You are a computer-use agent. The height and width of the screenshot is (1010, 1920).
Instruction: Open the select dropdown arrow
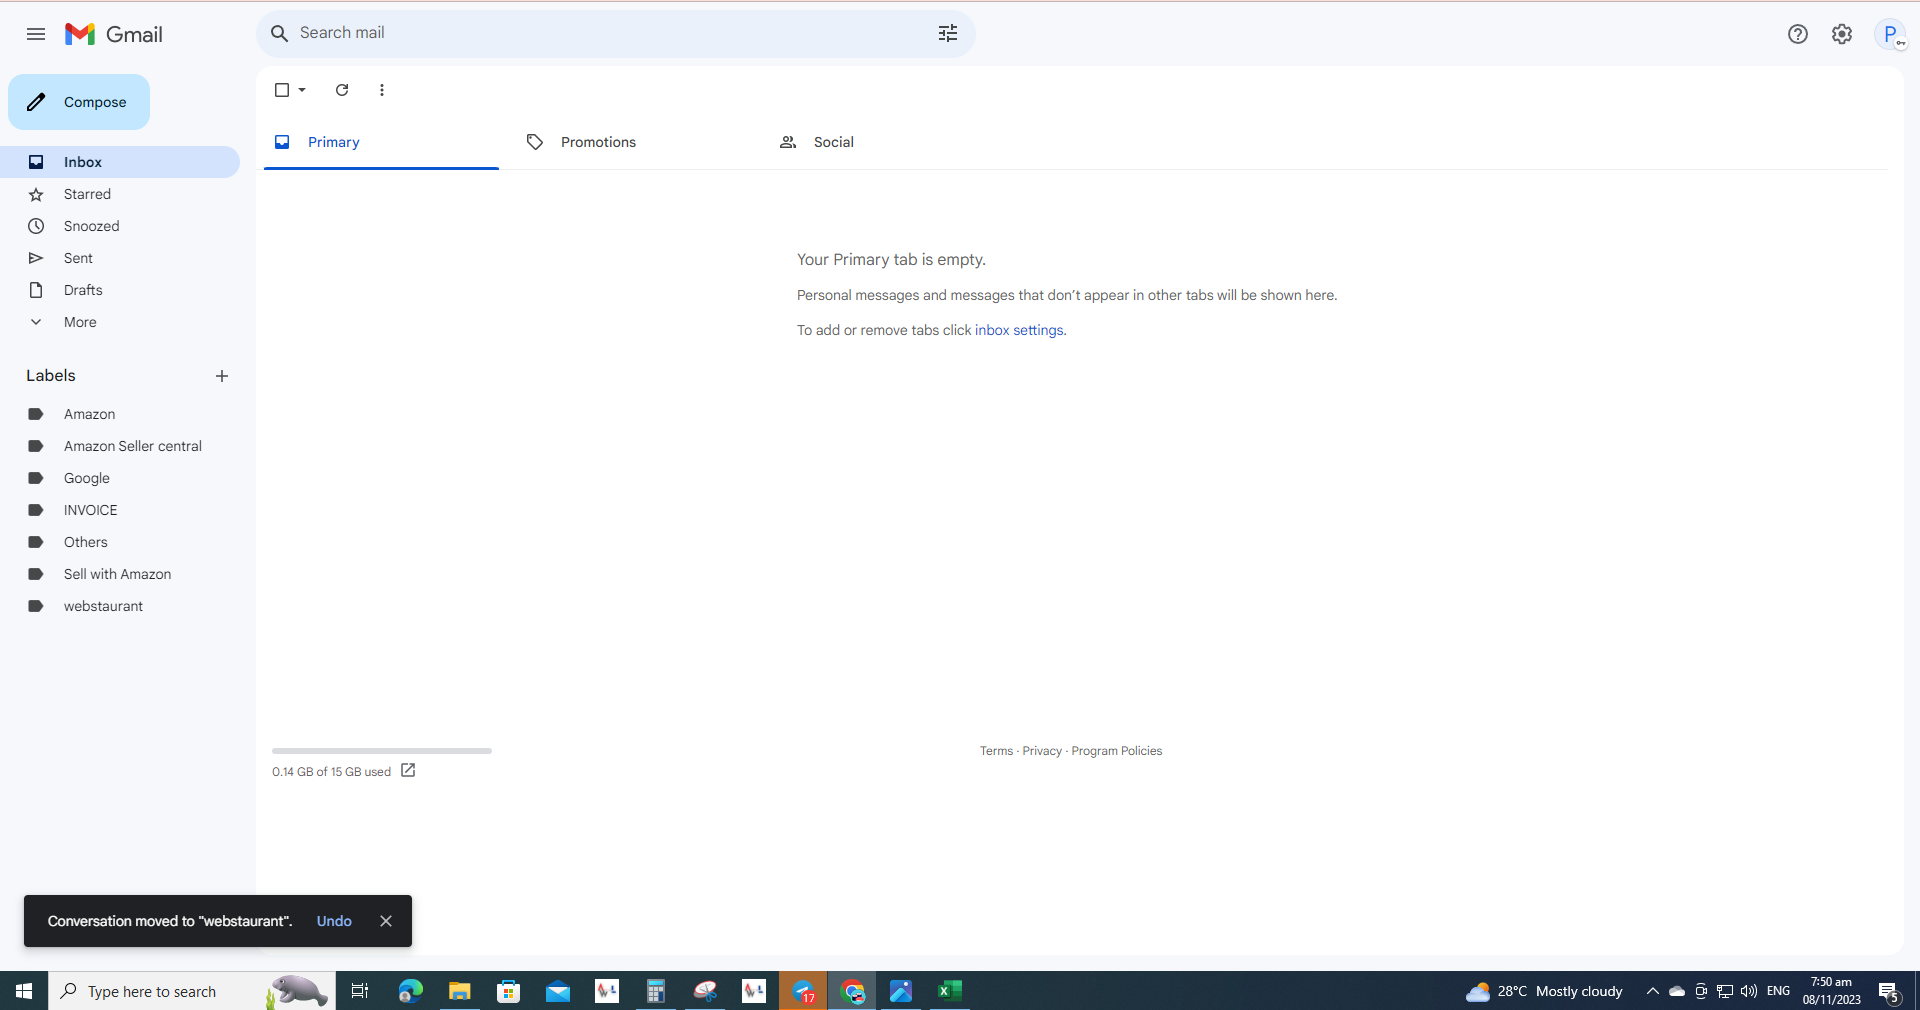[302, 90]
